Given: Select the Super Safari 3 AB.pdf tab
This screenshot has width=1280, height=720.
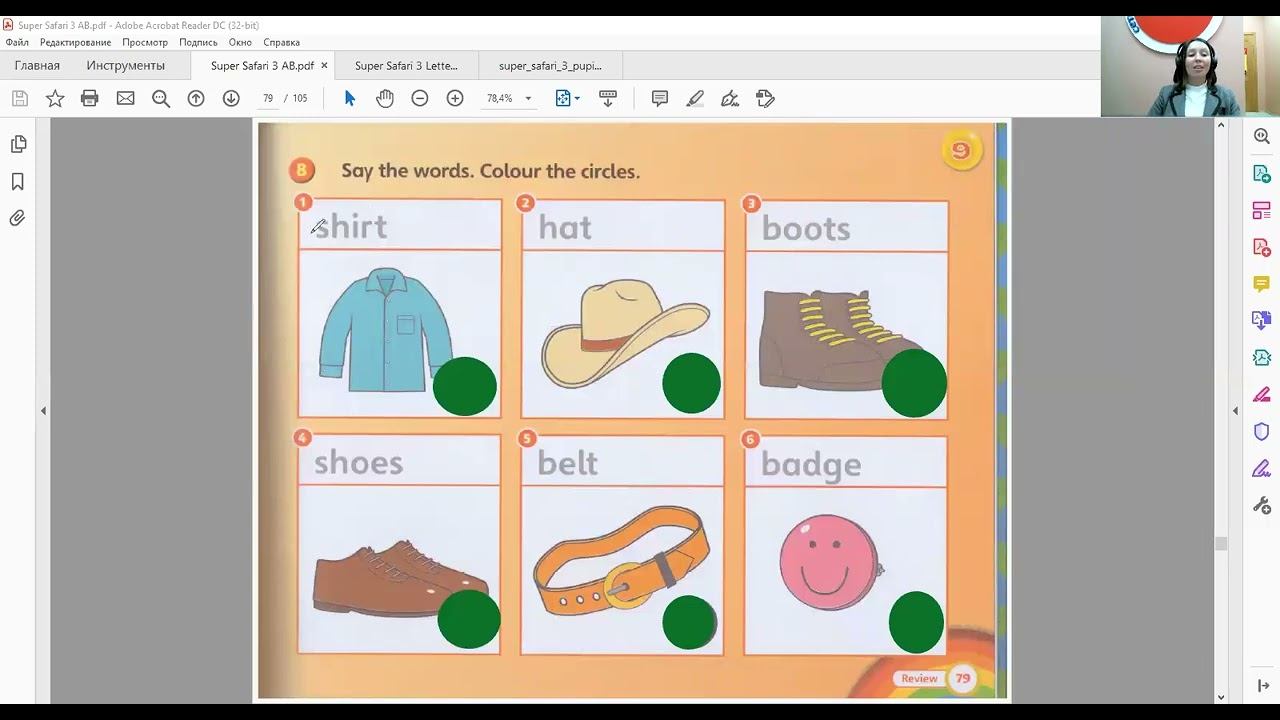Looking at the screenshot, I should (x=262, y=66).
